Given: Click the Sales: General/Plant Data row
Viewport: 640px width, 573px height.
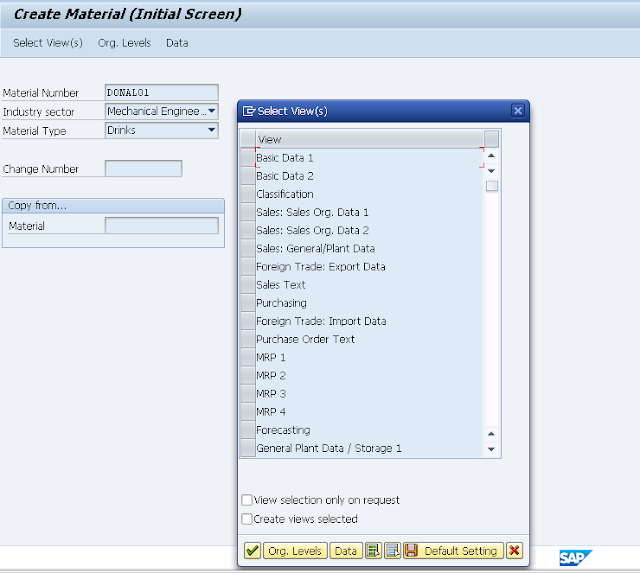Looking at the screenshot, I should (x=369, y=249).
